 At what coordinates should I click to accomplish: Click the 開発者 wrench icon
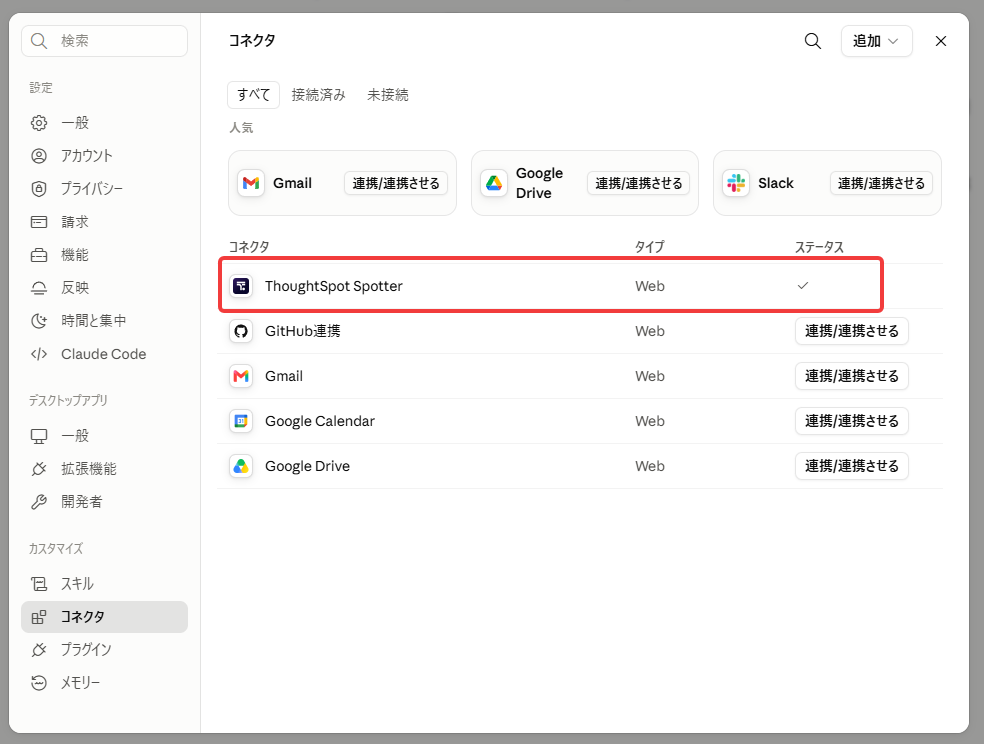[x=39, y=502]
